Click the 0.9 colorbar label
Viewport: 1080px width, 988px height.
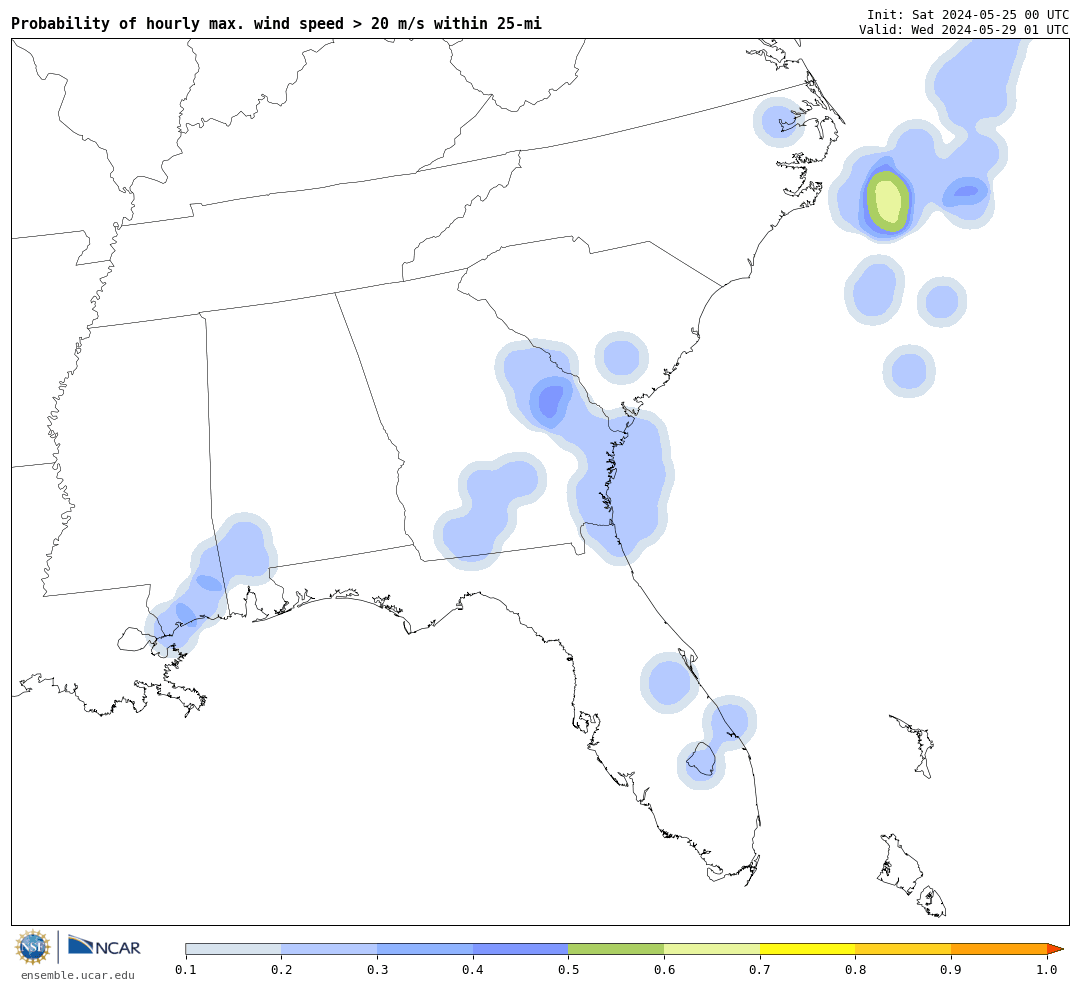point(951,970)
